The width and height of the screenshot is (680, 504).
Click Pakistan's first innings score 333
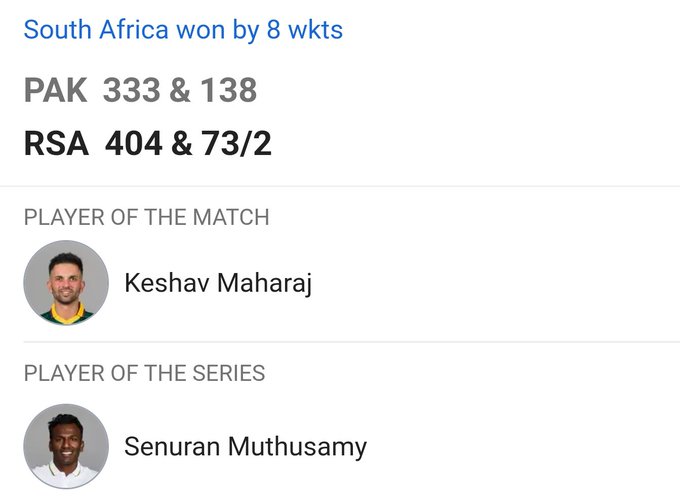[132, 91]
